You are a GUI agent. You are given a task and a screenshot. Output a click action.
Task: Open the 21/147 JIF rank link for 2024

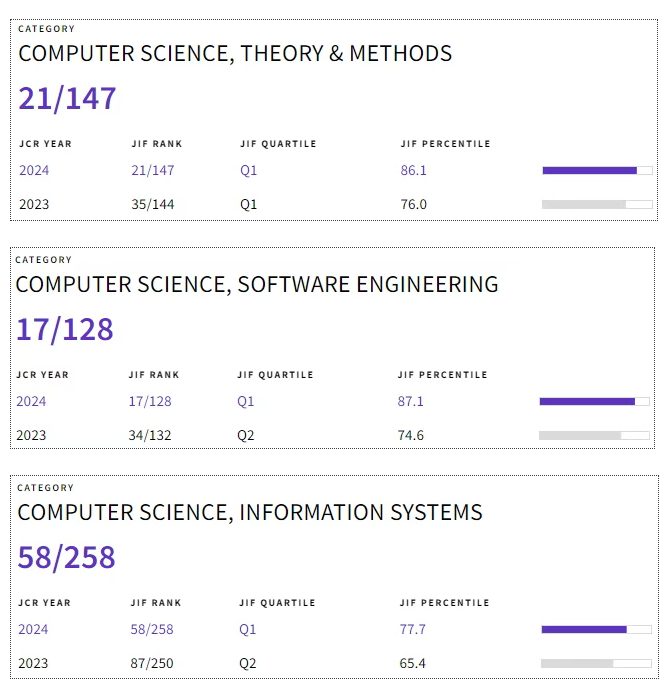152,170
